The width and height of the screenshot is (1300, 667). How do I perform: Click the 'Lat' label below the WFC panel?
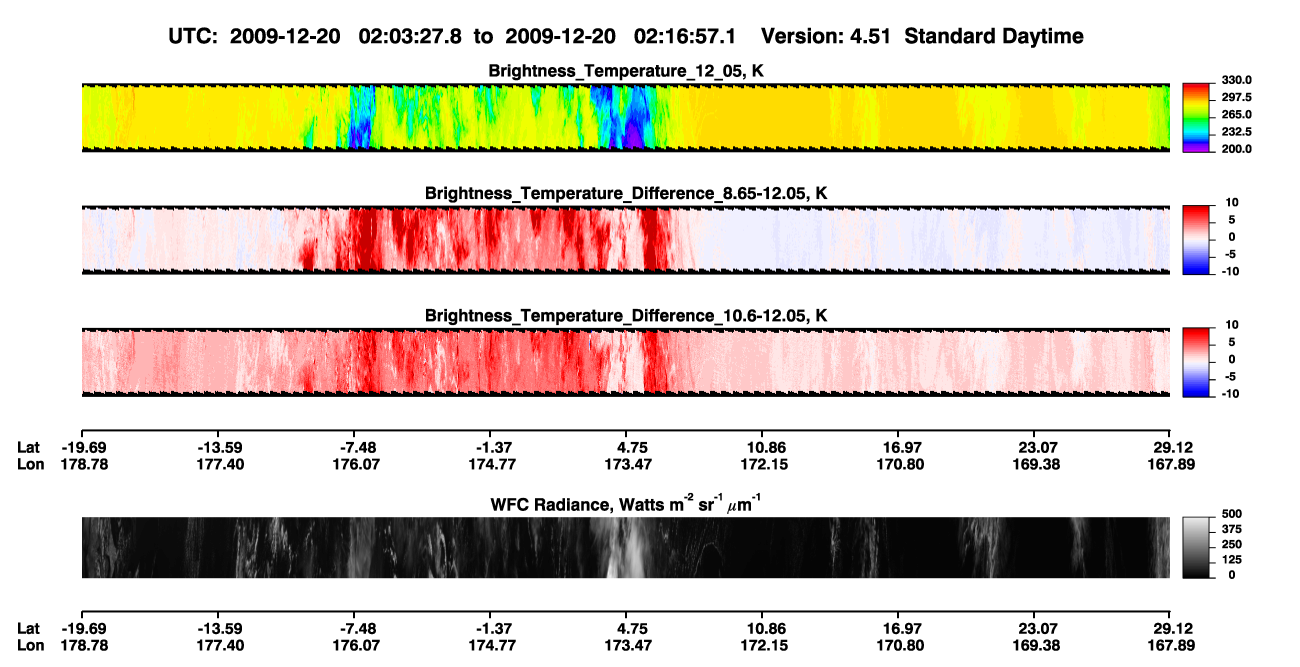click(28, 628)
